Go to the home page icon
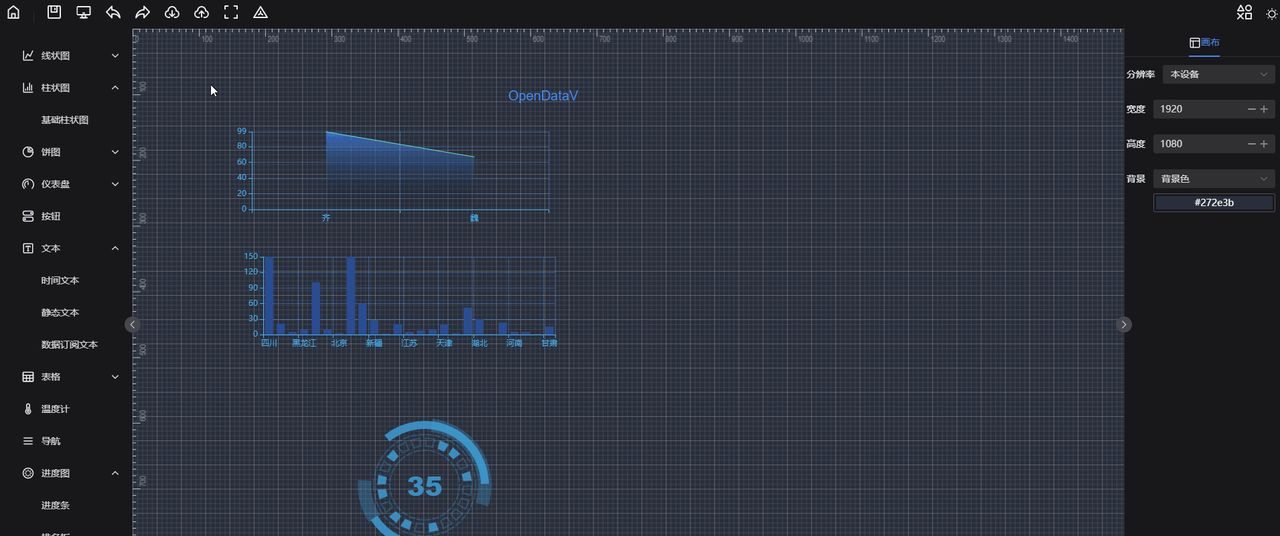Image resolution: width=1280 pixels, height=536 pixels. click(13, 13)
